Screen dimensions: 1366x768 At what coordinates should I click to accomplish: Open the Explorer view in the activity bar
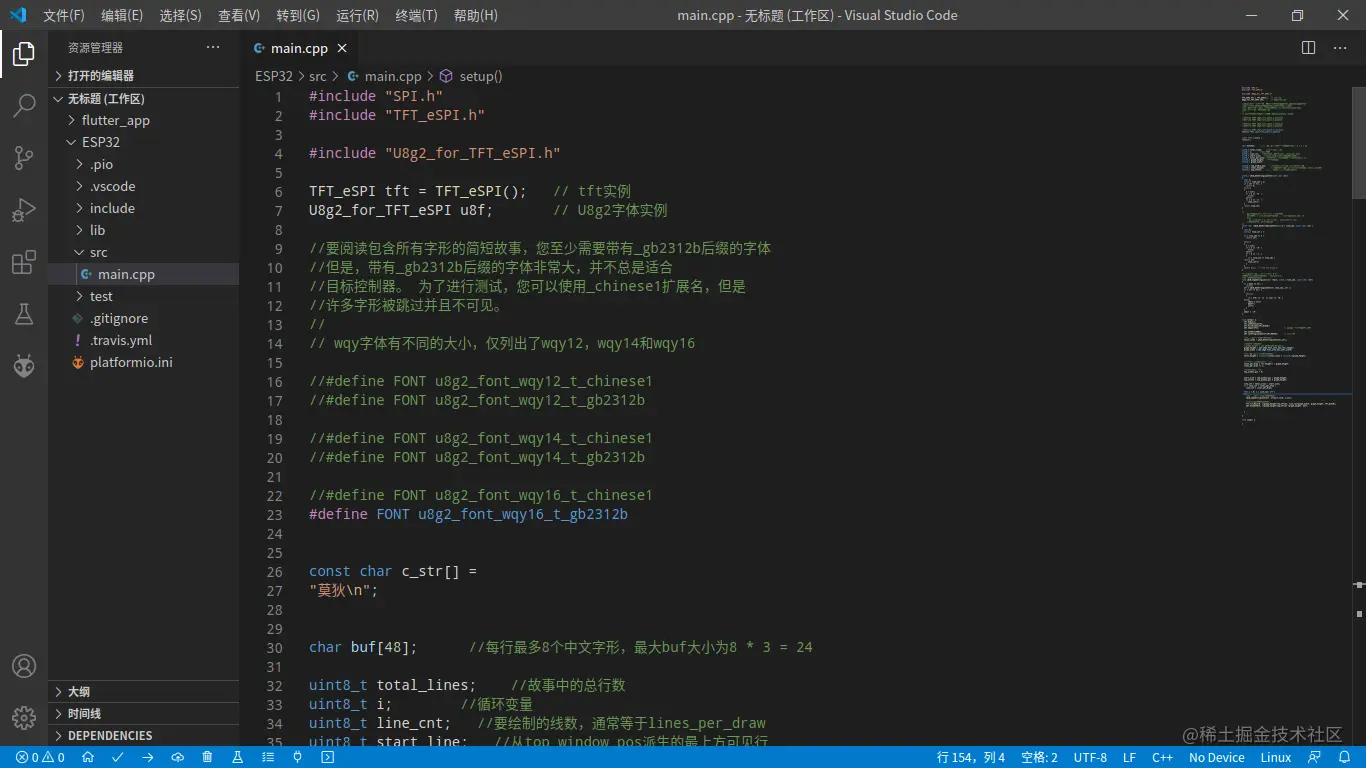(24, 54)
